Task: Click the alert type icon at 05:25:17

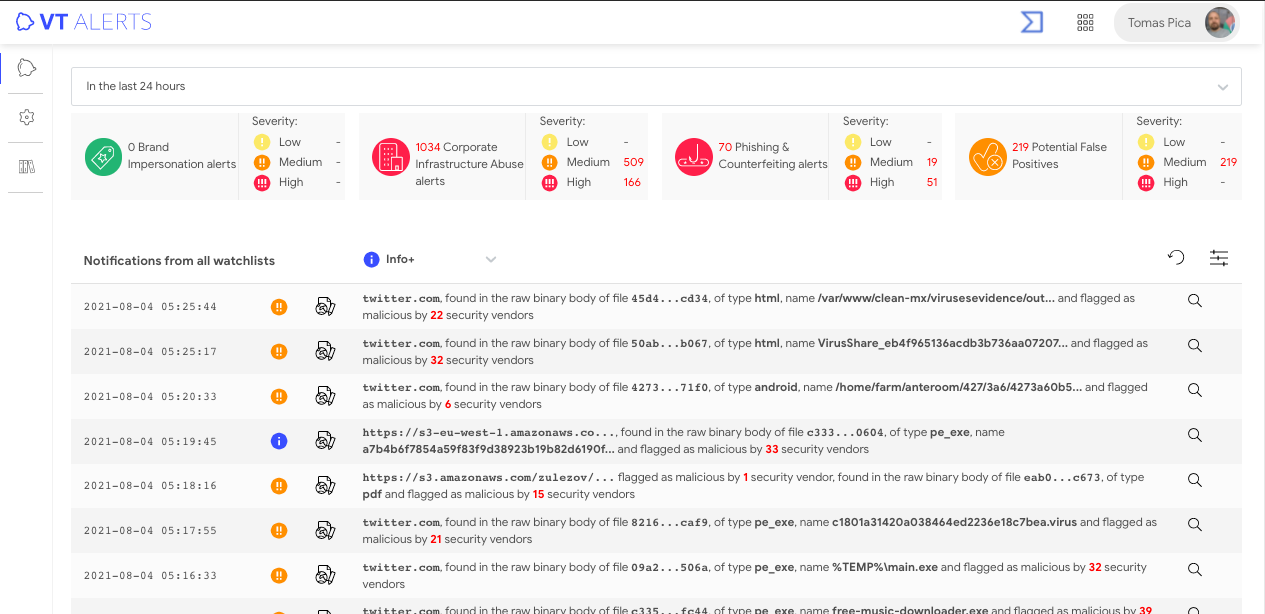Action: point(324,351)
